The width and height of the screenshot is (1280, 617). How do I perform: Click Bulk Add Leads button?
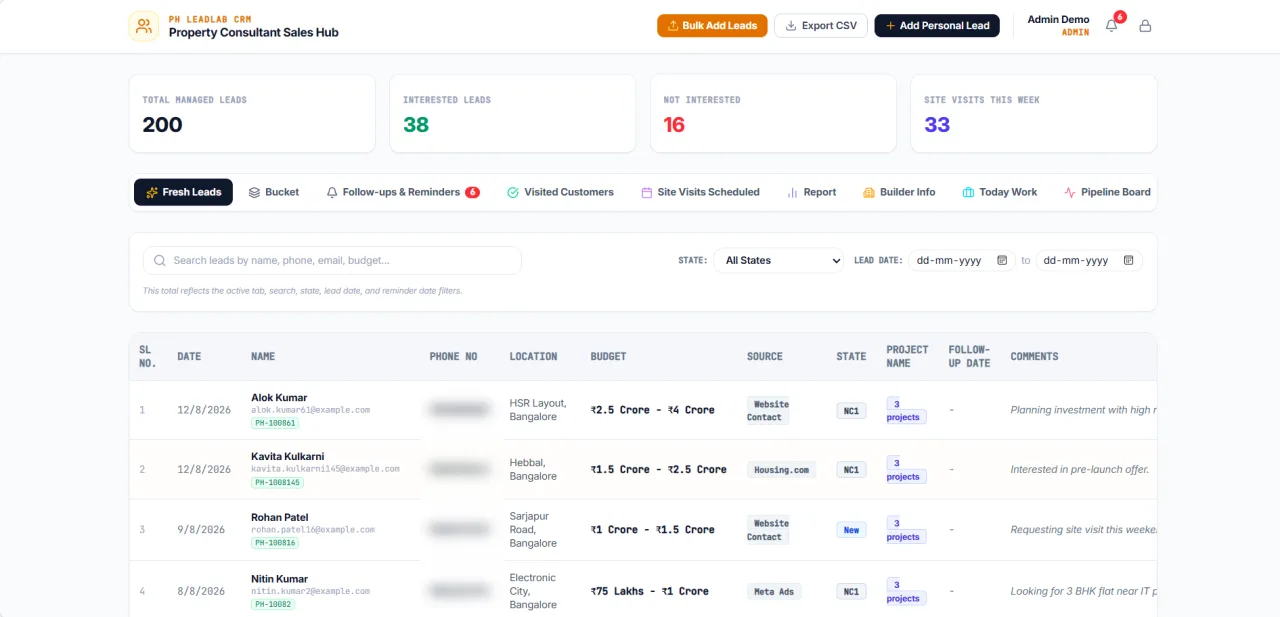(x=712, y=26)
